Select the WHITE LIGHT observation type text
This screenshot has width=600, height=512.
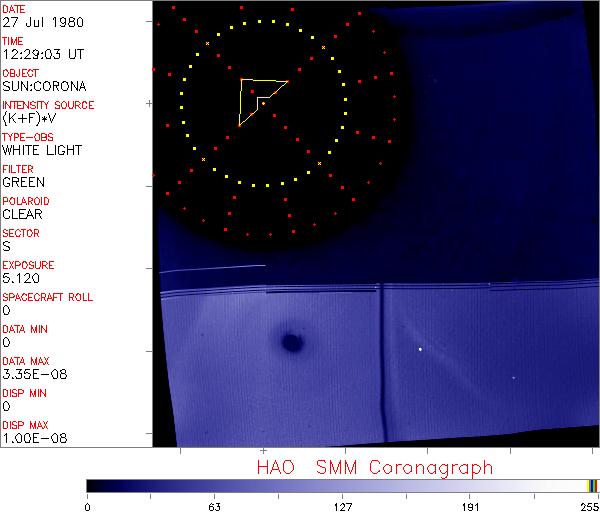(x=42, y=150)
